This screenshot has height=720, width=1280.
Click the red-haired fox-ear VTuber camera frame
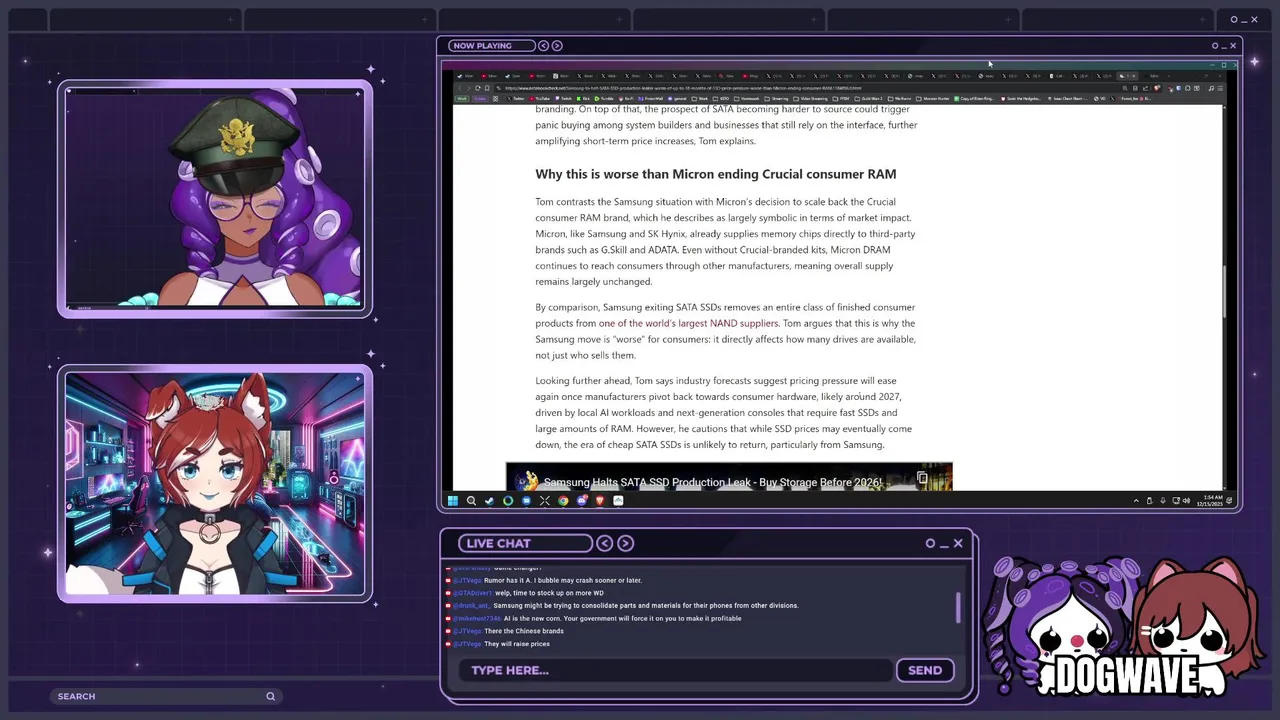tap(215, 484)
